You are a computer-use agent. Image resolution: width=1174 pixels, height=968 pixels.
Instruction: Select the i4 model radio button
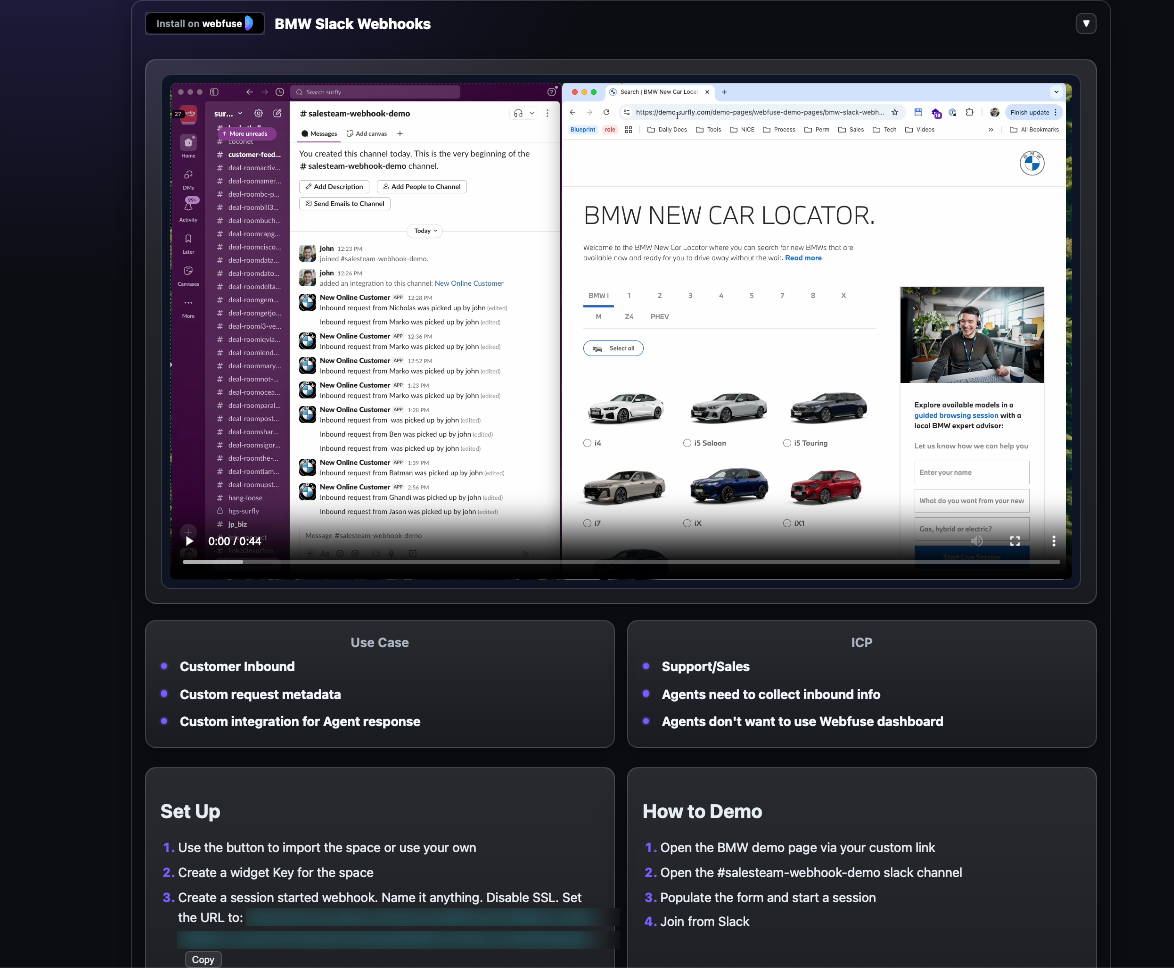[587, 443]
